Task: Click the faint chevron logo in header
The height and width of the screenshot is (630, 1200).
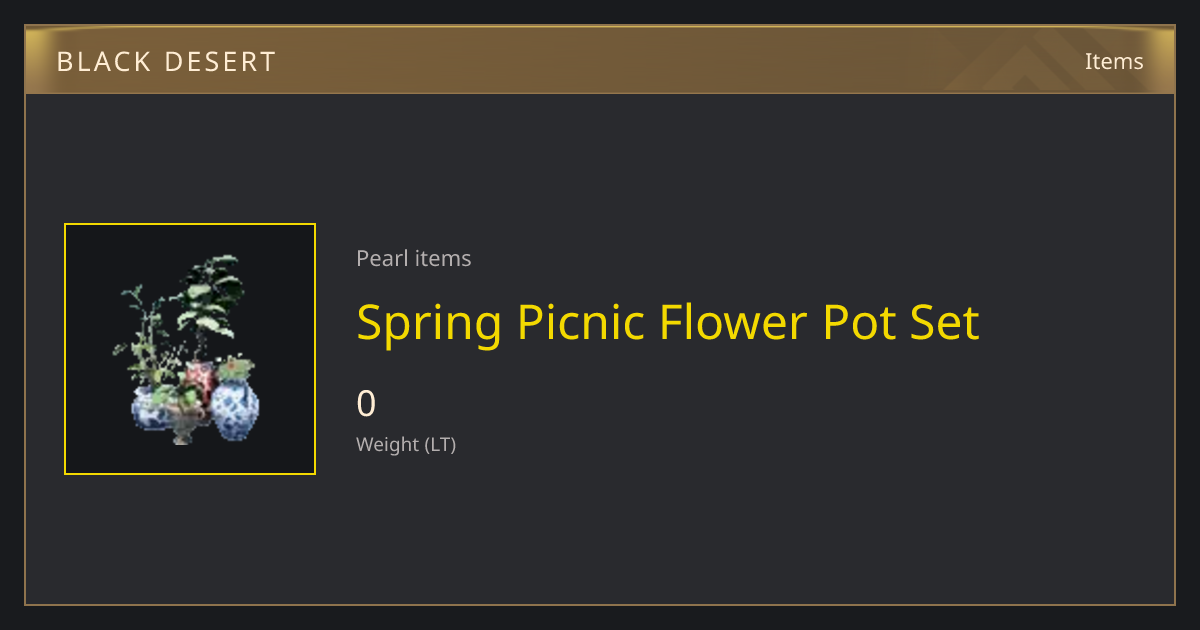Action: 1028,60
